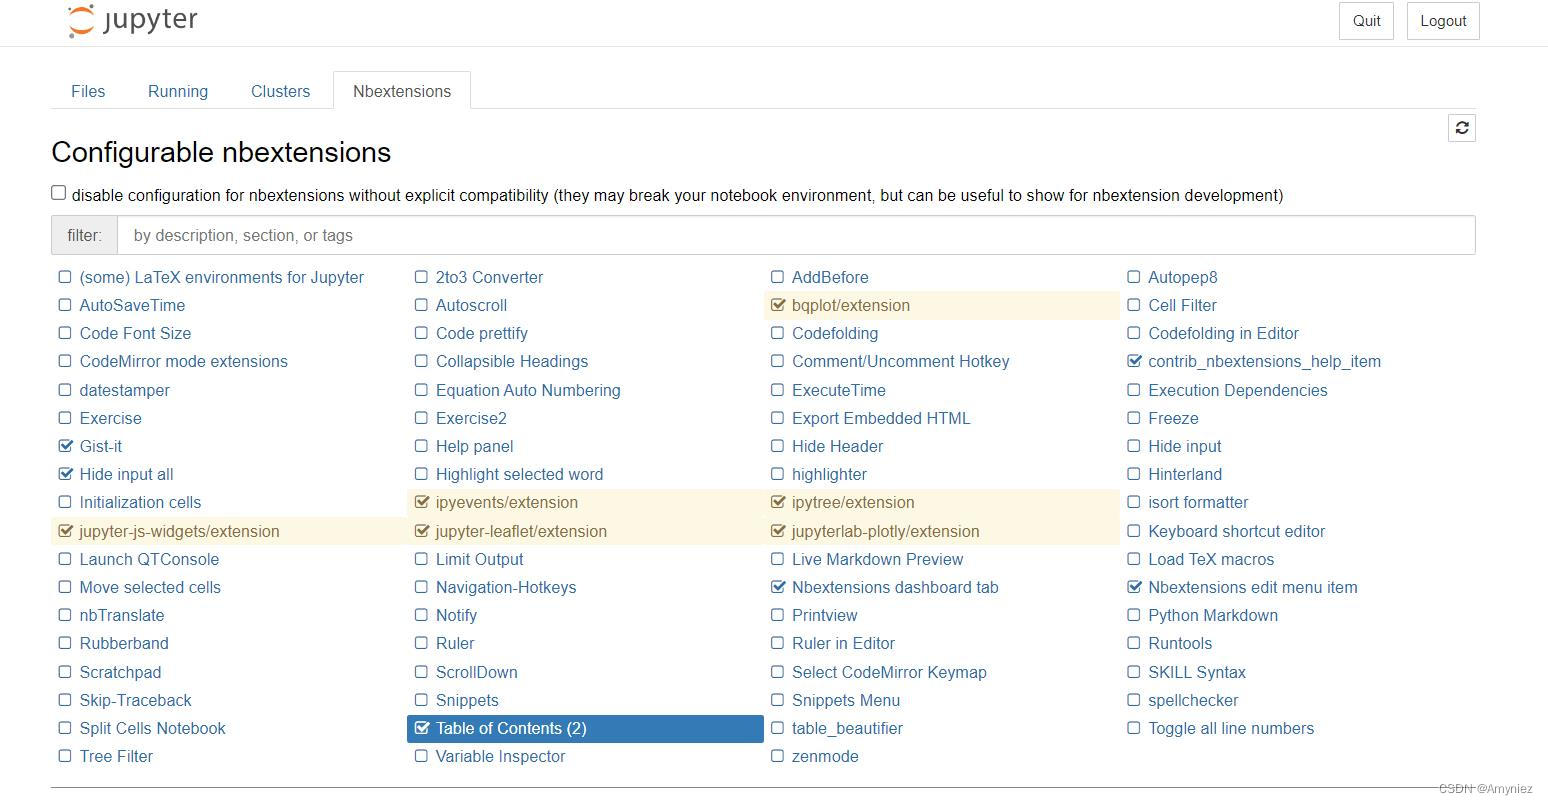
Task: Open the Nbextensions dashboard tab link
Action: point(895,587)
